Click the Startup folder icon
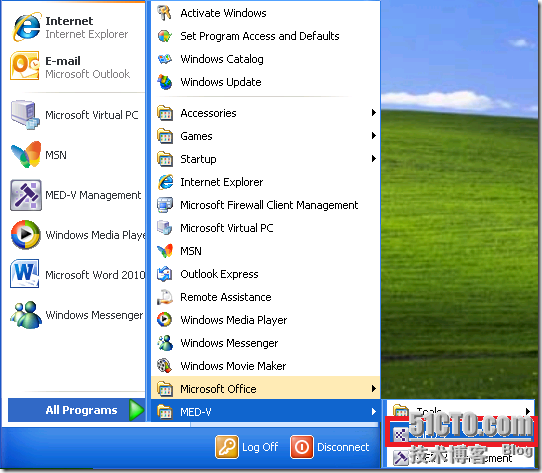Image resolution: width=542 pixels, height=473 pixels. tap(165, 159)
